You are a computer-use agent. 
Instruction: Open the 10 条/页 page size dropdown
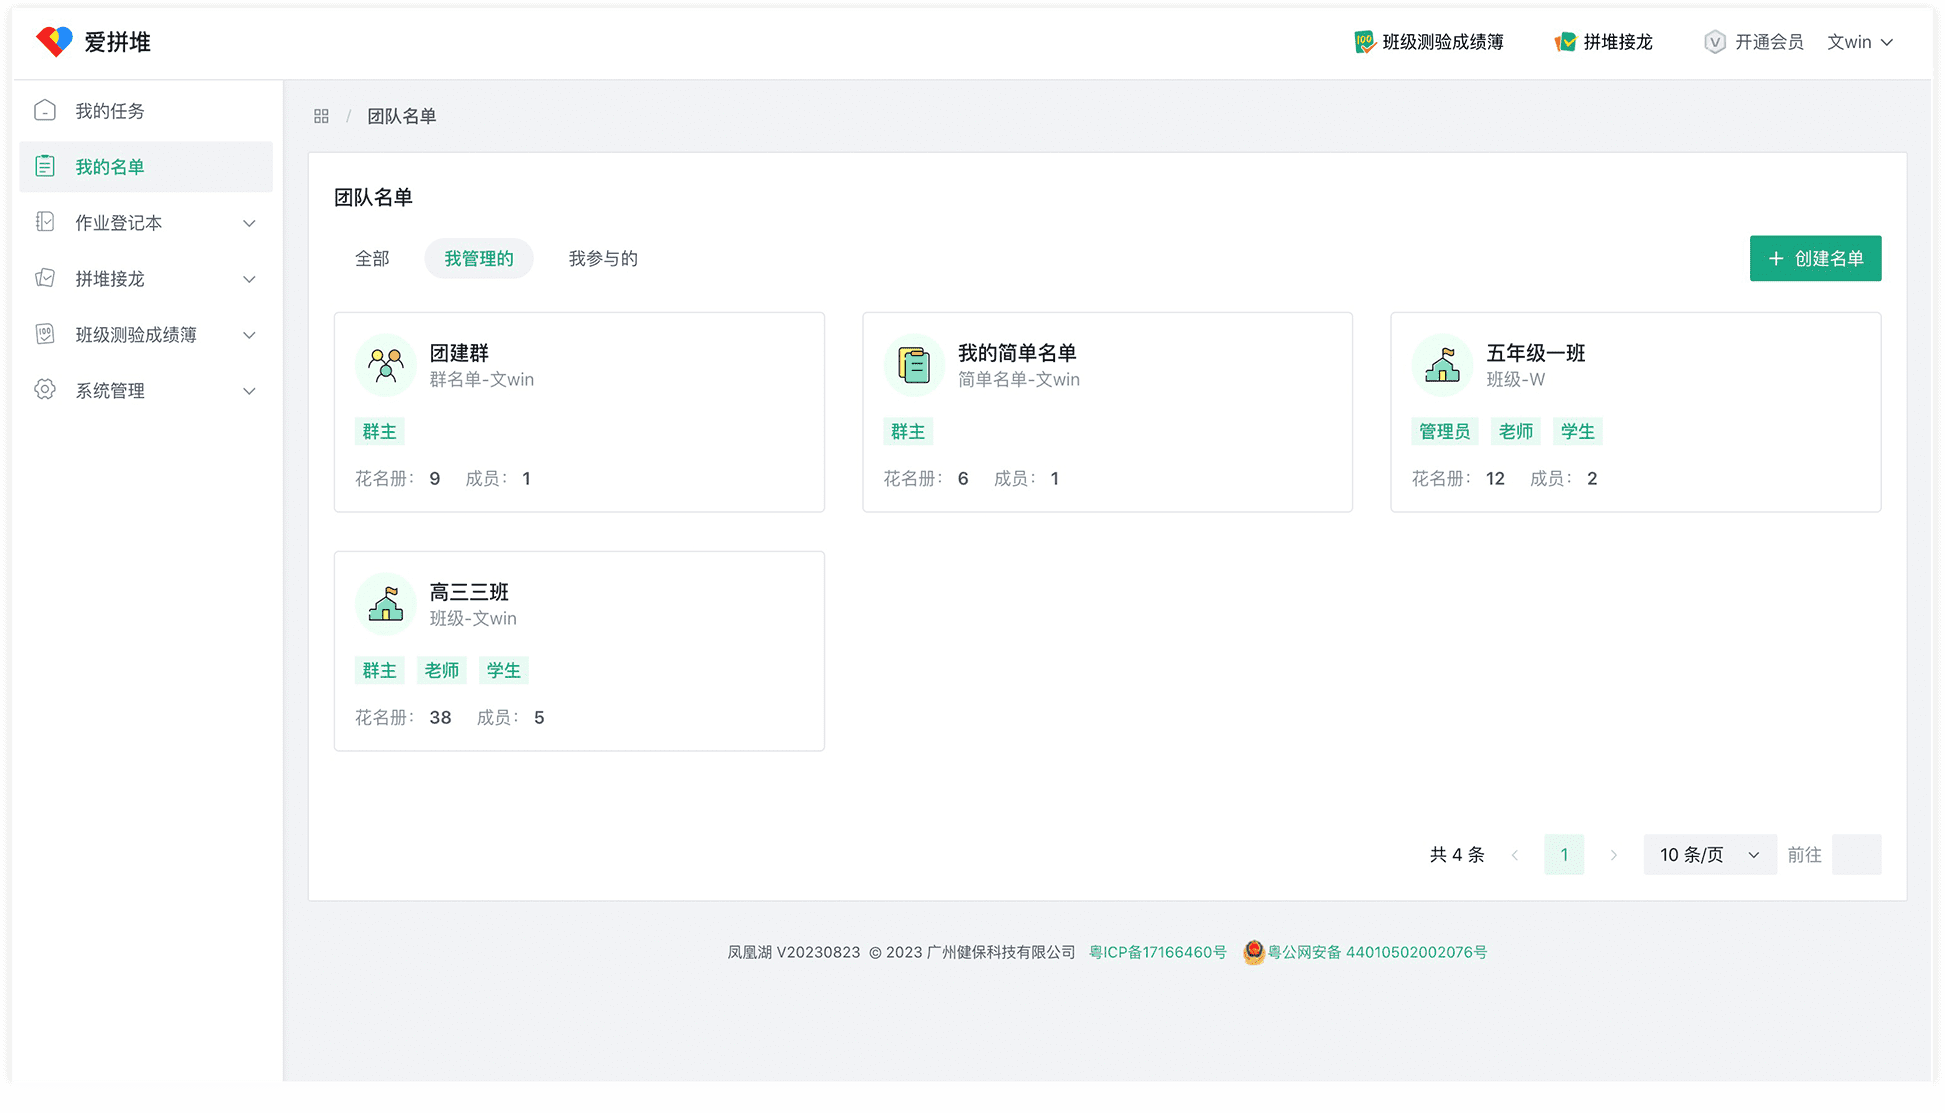(x=1709, y=855)
